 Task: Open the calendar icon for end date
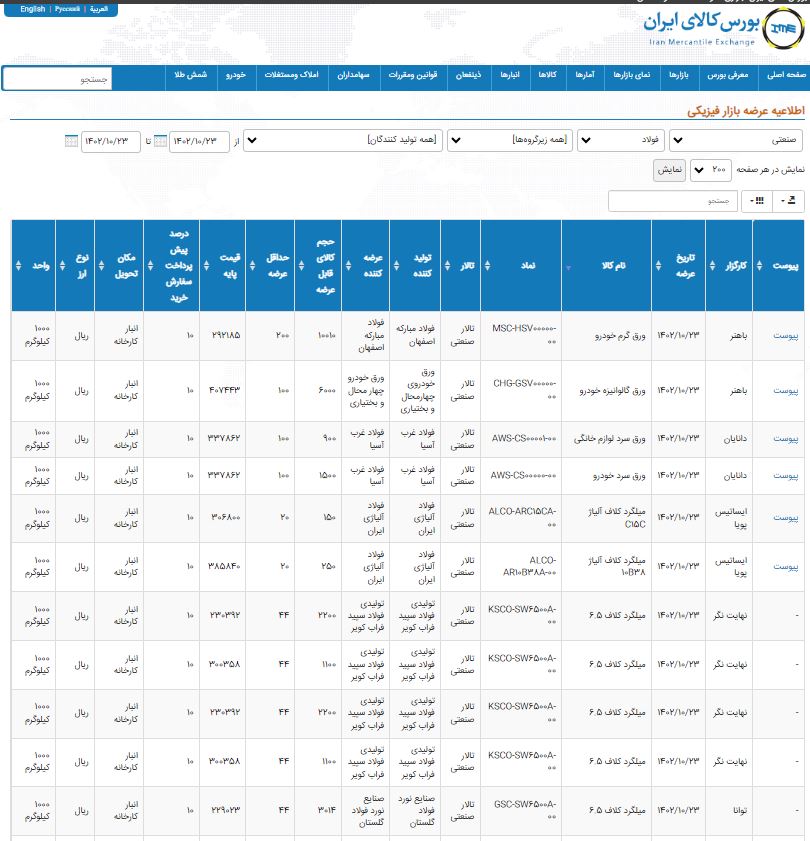tap(71, 142)
